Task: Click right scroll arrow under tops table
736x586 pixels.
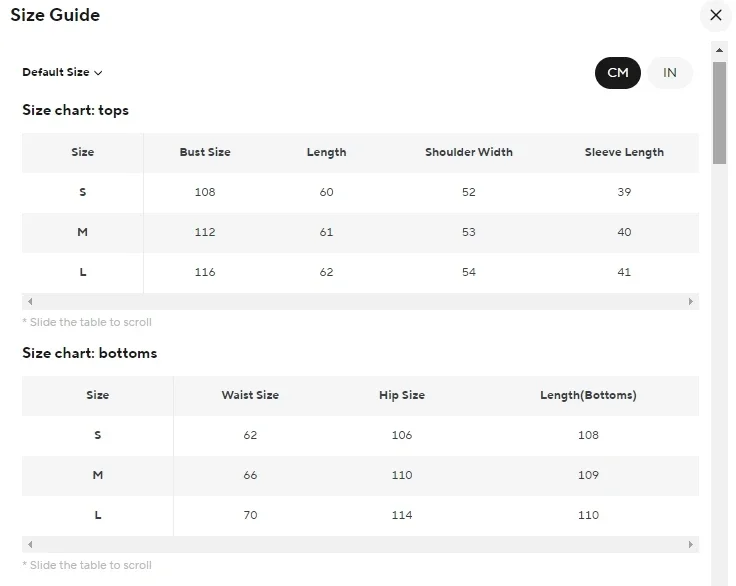Action: point(691,301)
